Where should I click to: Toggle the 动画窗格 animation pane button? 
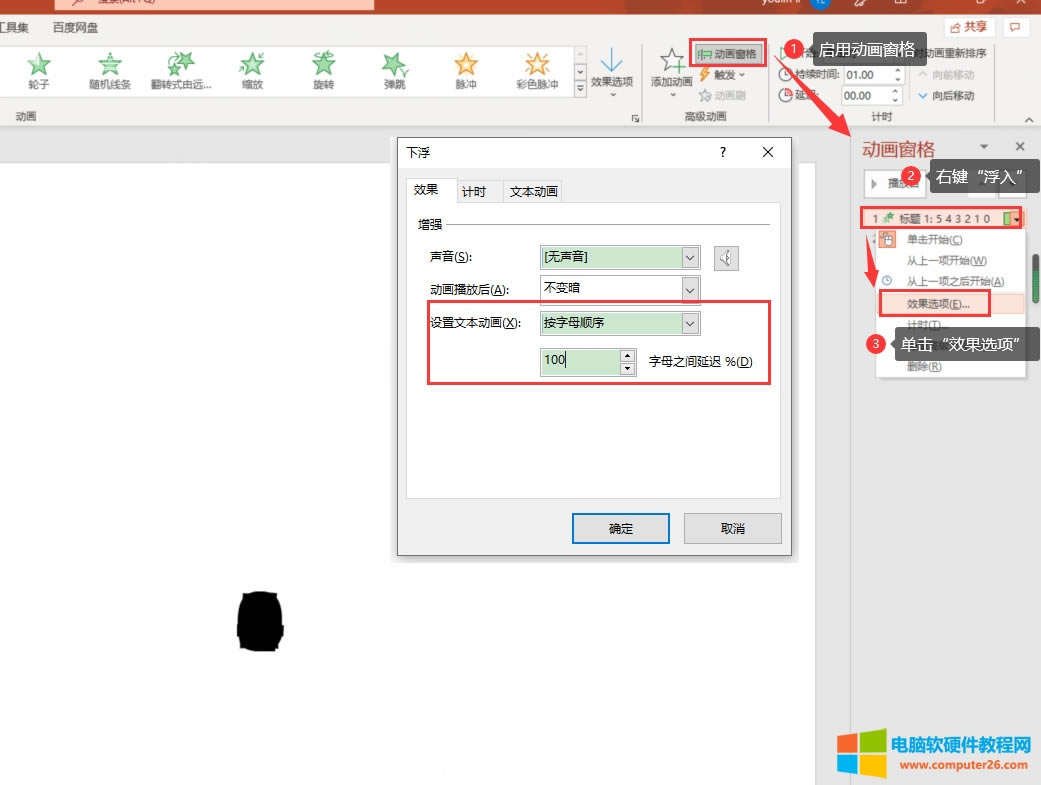729,53
